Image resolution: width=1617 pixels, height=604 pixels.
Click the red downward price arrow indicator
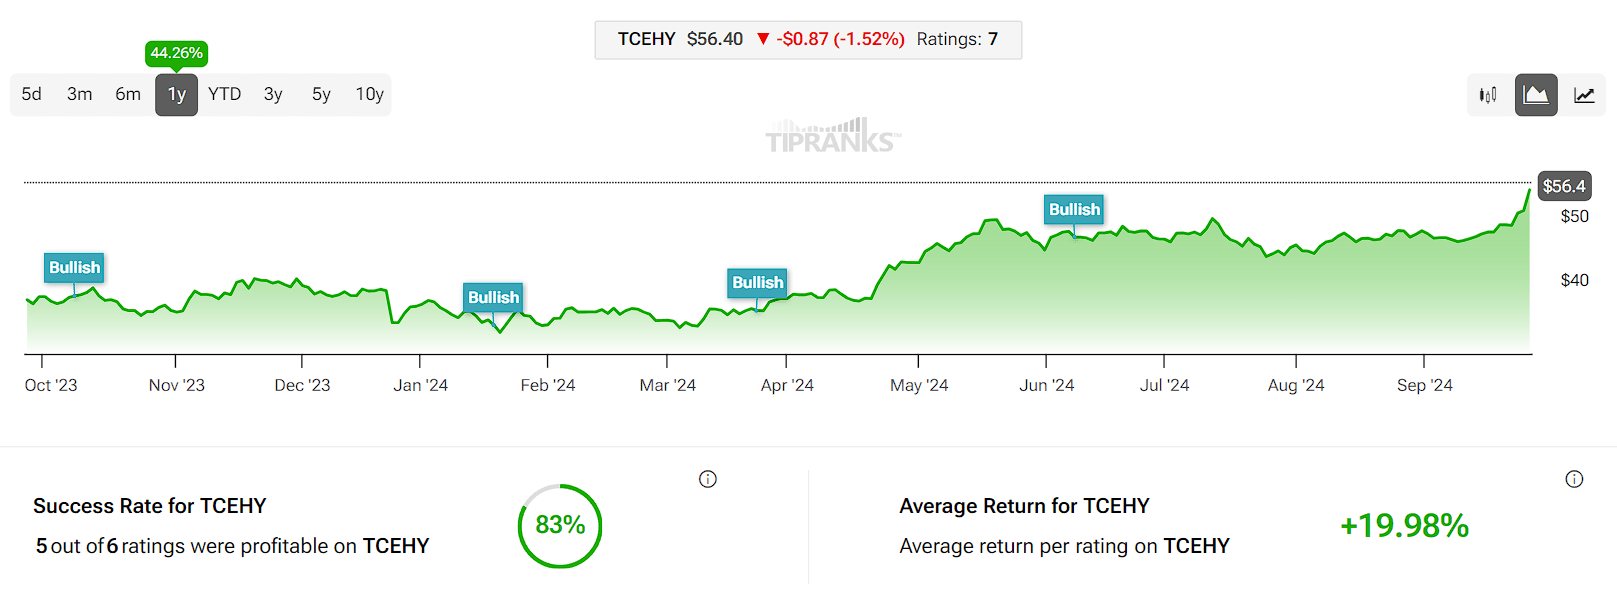click(x=763, y=39)
